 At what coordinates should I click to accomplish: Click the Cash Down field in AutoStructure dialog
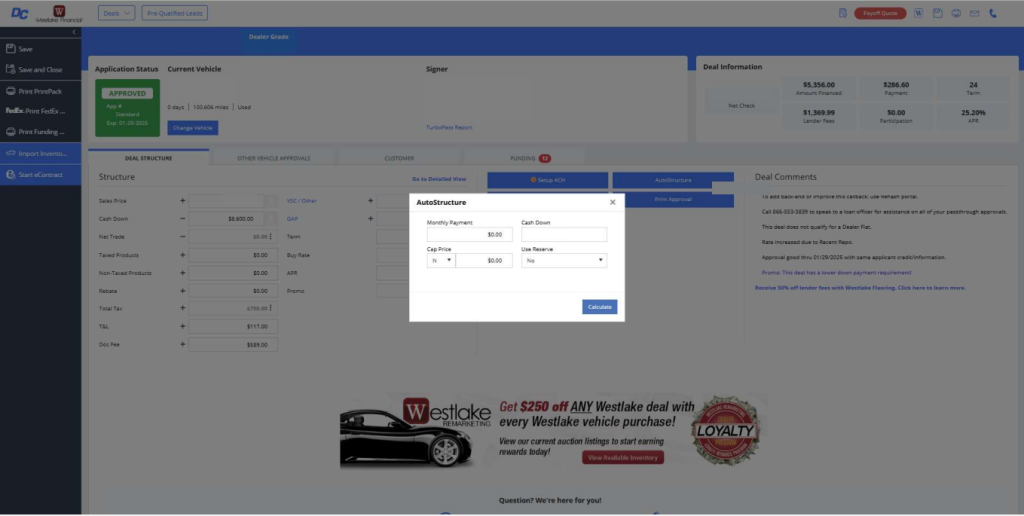564,234
